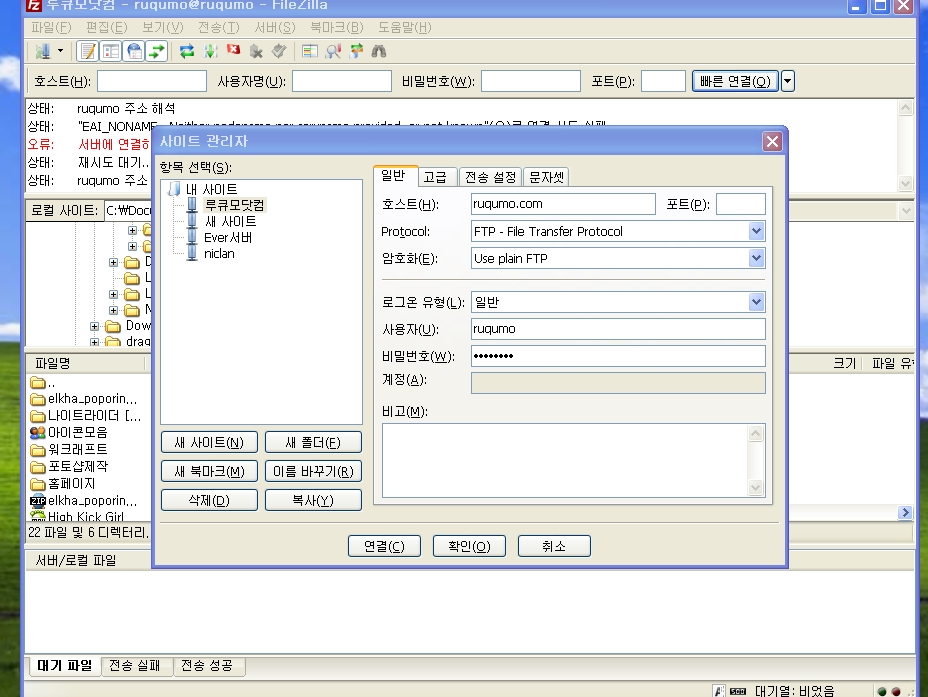This screenshot has width=928, height=697.
Task: Click the 확인(O) button
Action: (469, 546)
